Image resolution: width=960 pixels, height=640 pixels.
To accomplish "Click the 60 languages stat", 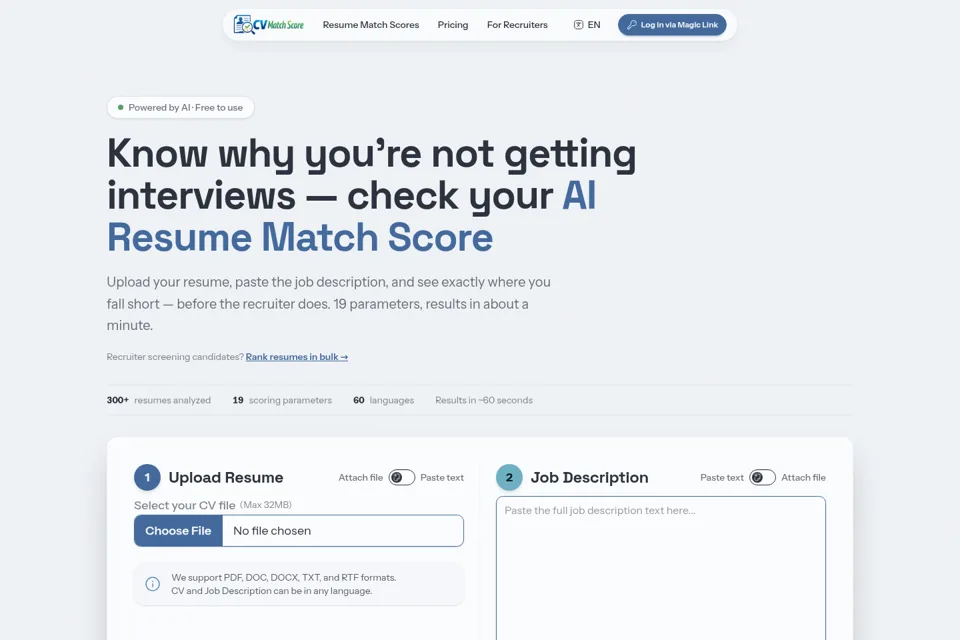I will 384,400.
